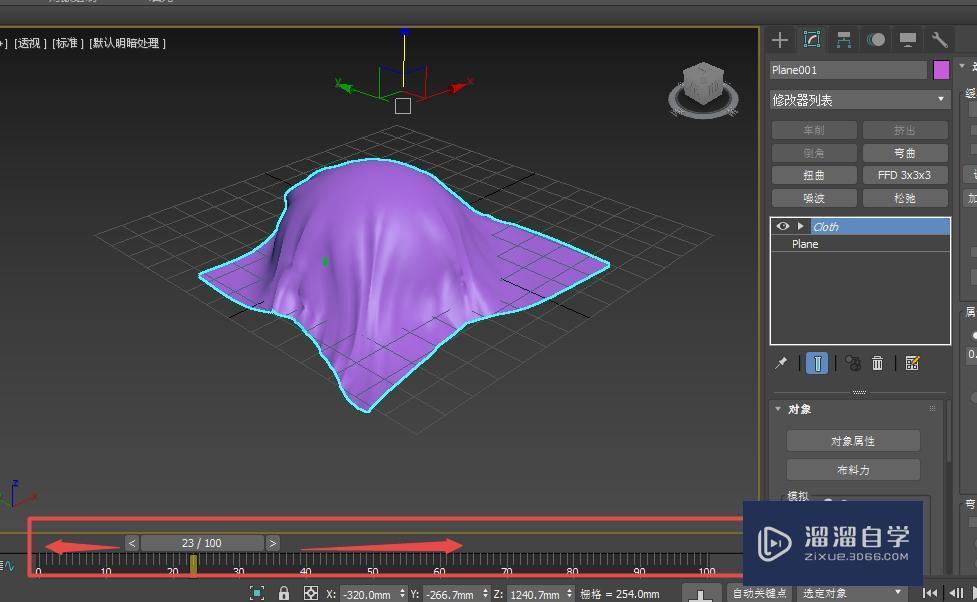
Task: Click the 对象属性 button
Action: 852,441
